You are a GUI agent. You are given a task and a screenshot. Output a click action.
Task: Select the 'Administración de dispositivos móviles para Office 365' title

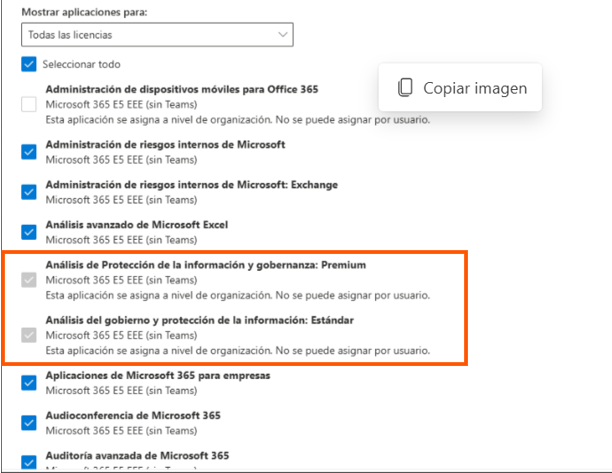coord(182,89)
